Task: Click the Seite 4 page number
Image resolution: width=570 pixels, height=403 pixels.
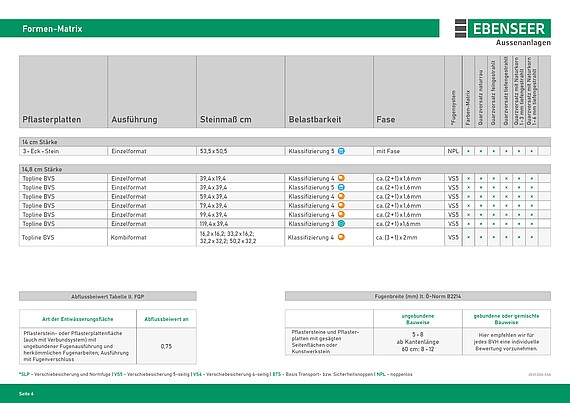Action: tap(26, 394)
